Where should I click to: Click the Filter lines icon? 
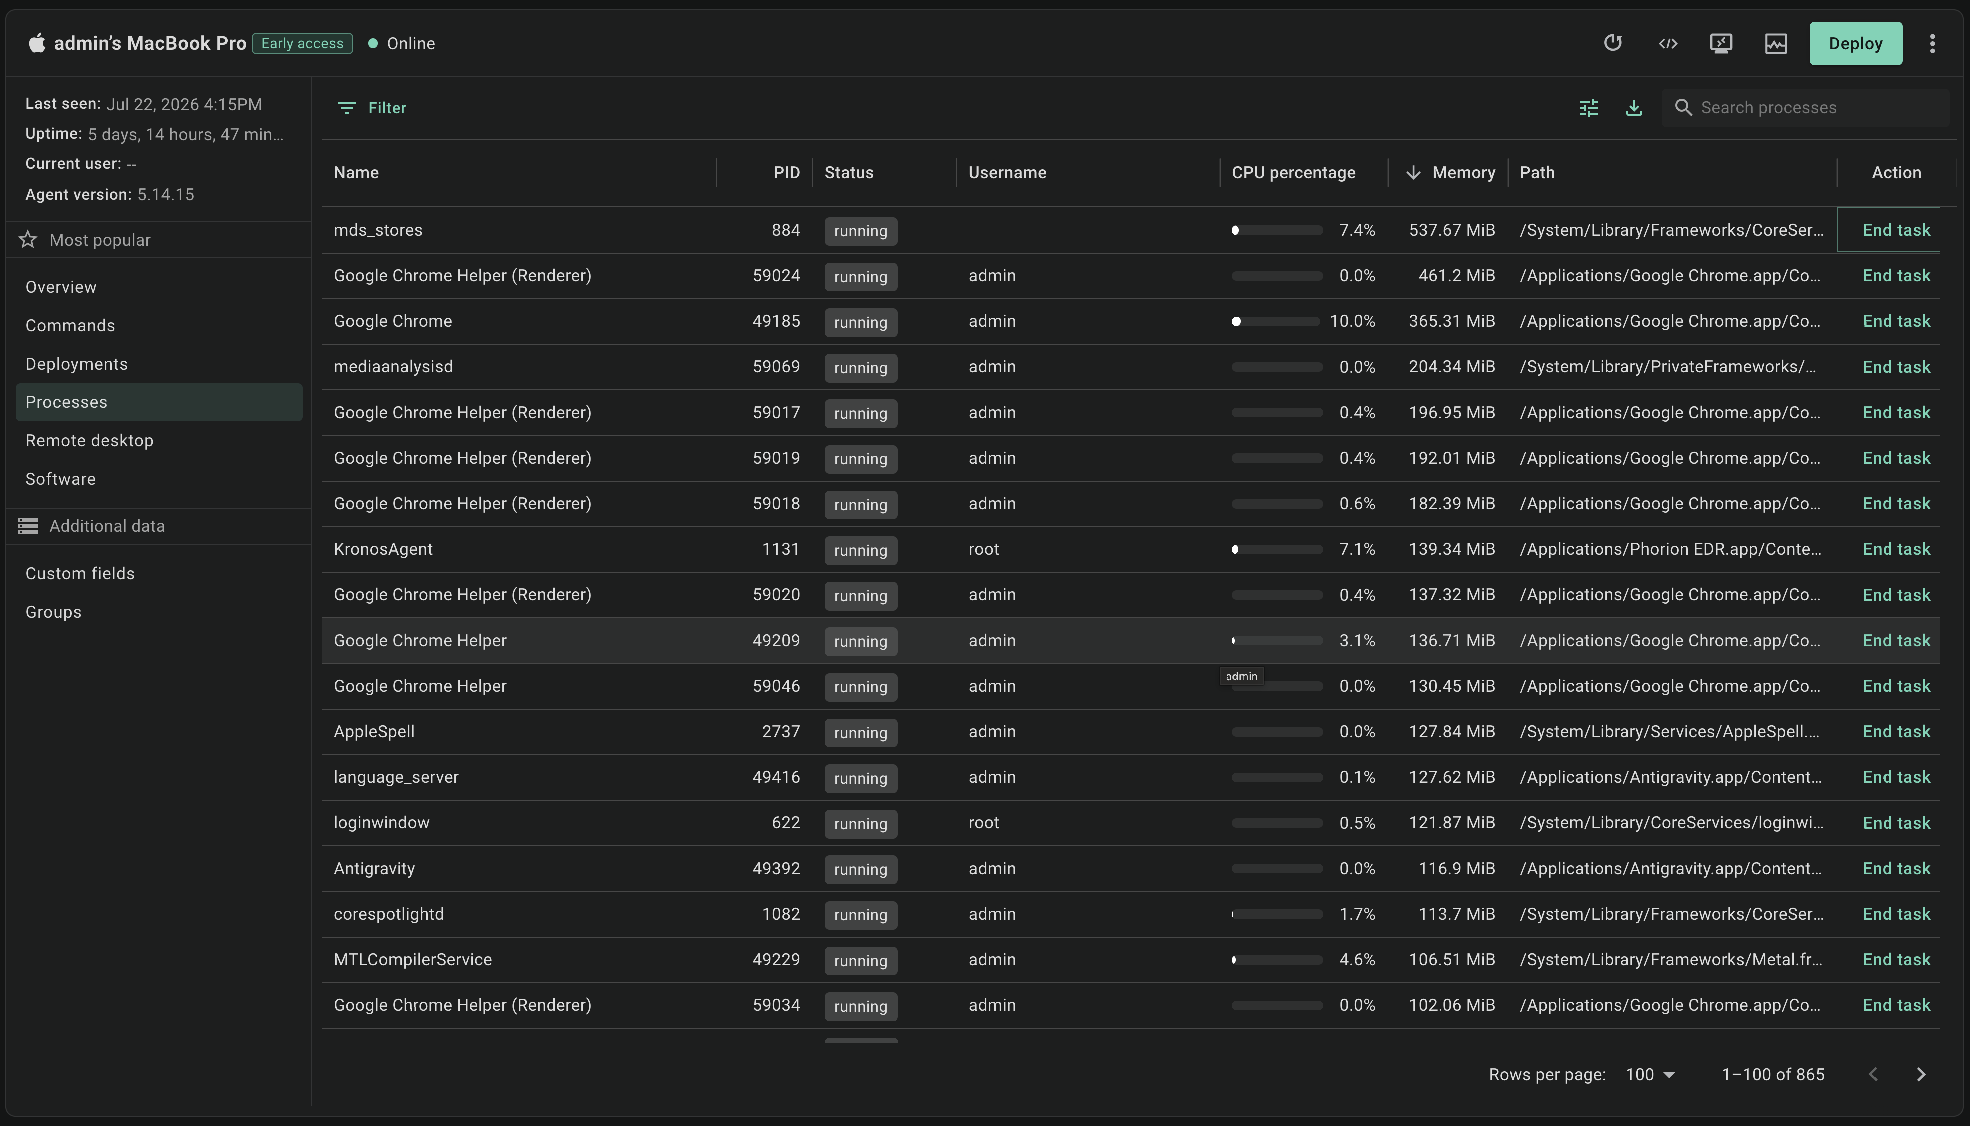tap(346, 108)
